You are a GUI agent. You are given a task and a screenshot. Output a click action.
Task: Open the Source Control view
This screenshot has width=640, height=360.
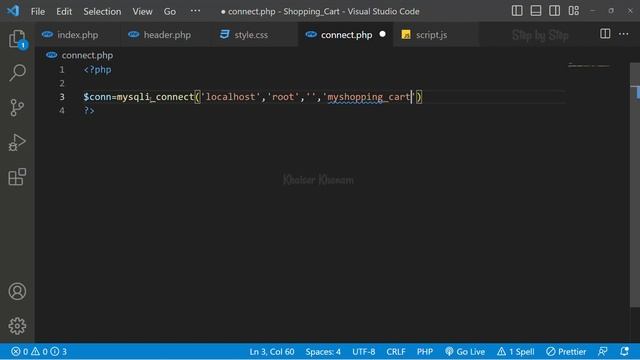[x=17, y=108]
